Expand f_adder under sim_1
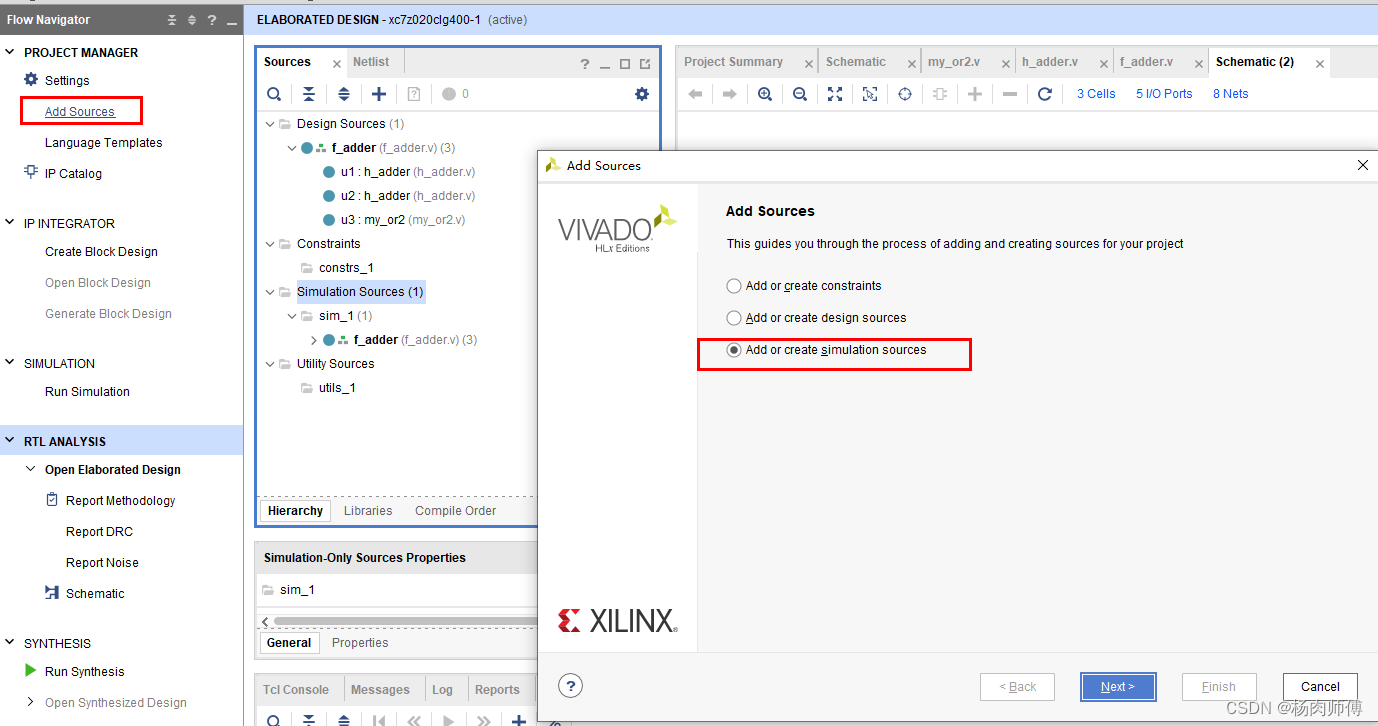The width and height of the screenshot is (1378, 726). coord(314,340)
